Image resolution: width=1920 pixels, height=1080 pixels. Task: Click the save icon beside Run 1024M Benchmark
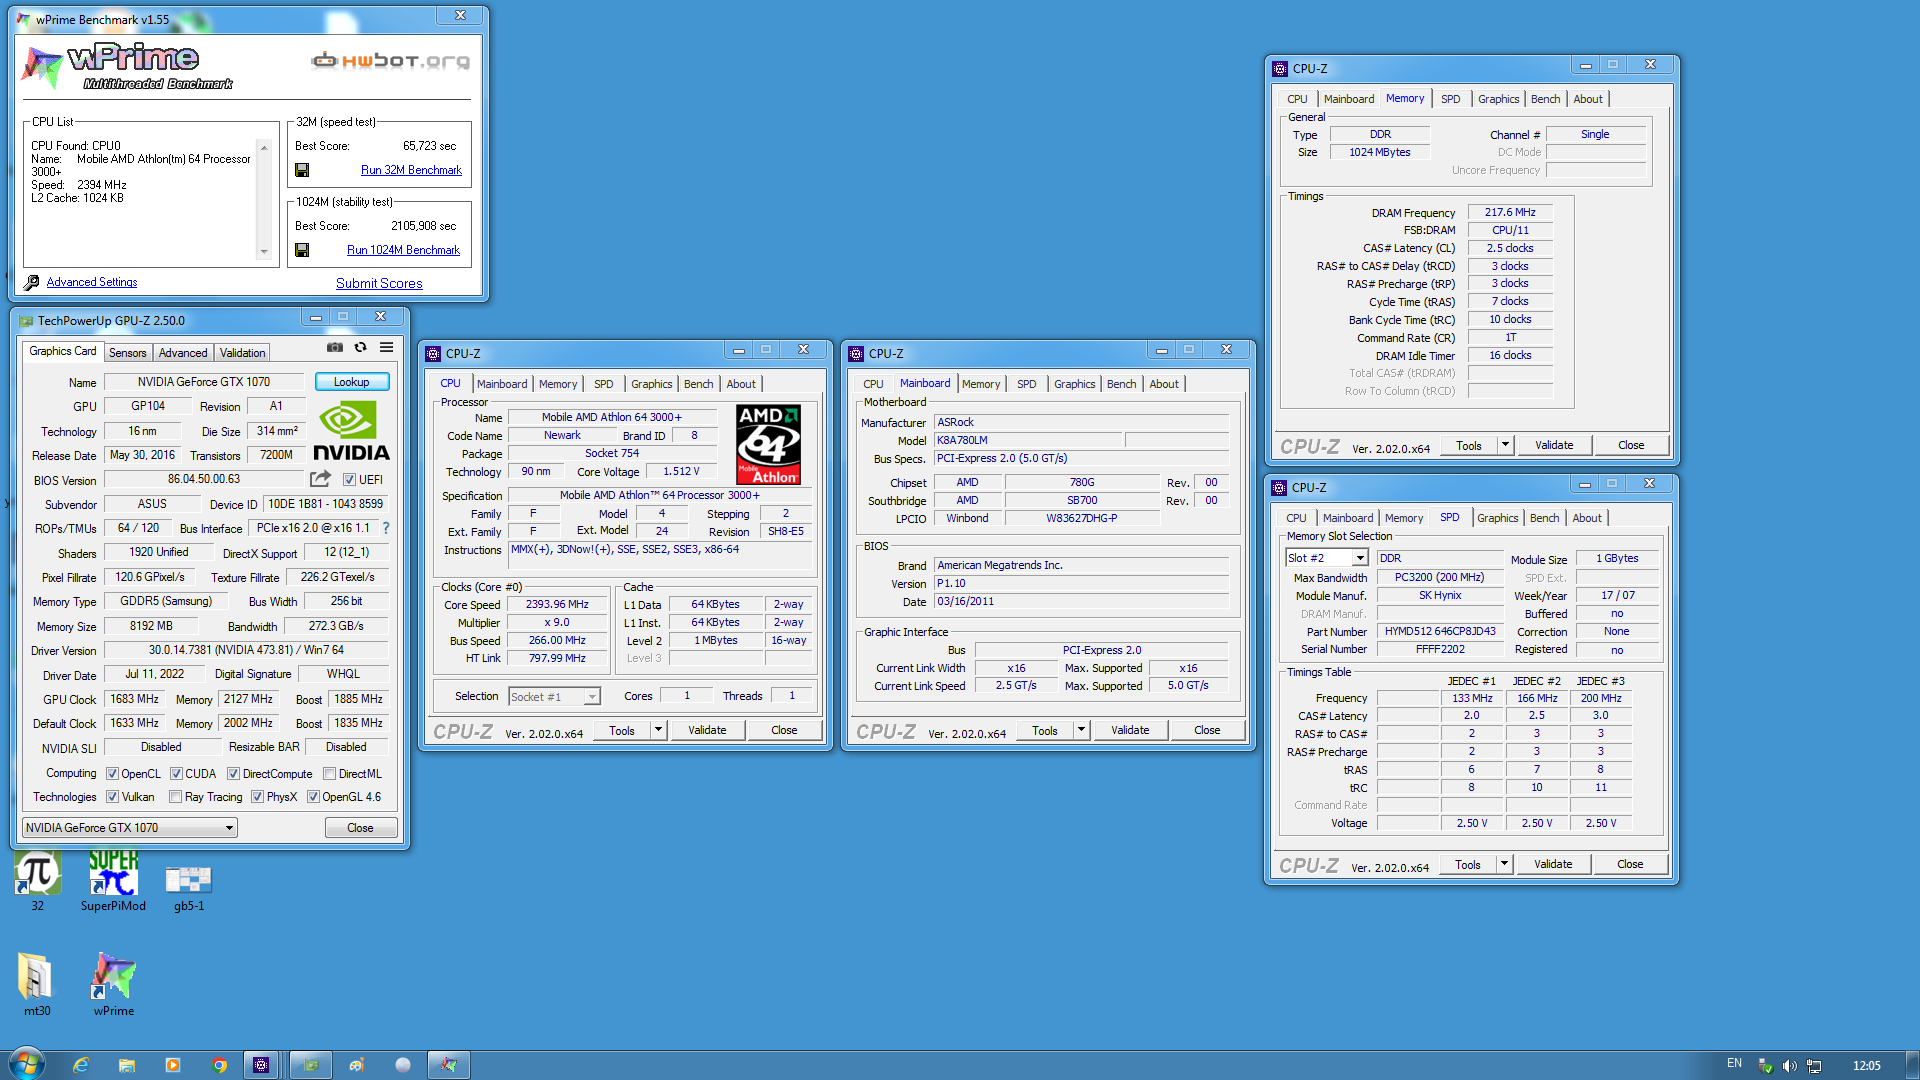coord(302,250)
